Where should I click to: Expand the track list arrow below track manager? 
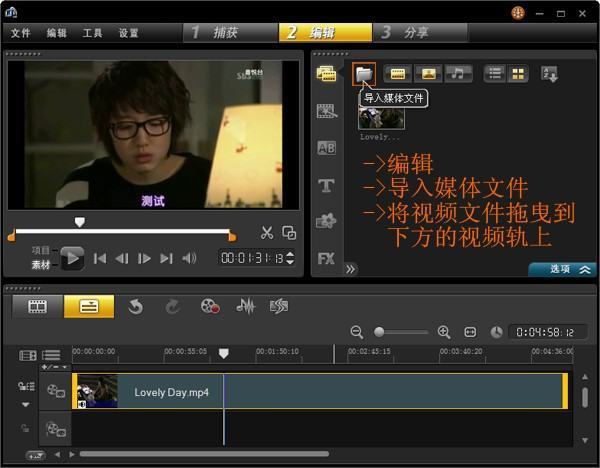(x=25, y=405)
